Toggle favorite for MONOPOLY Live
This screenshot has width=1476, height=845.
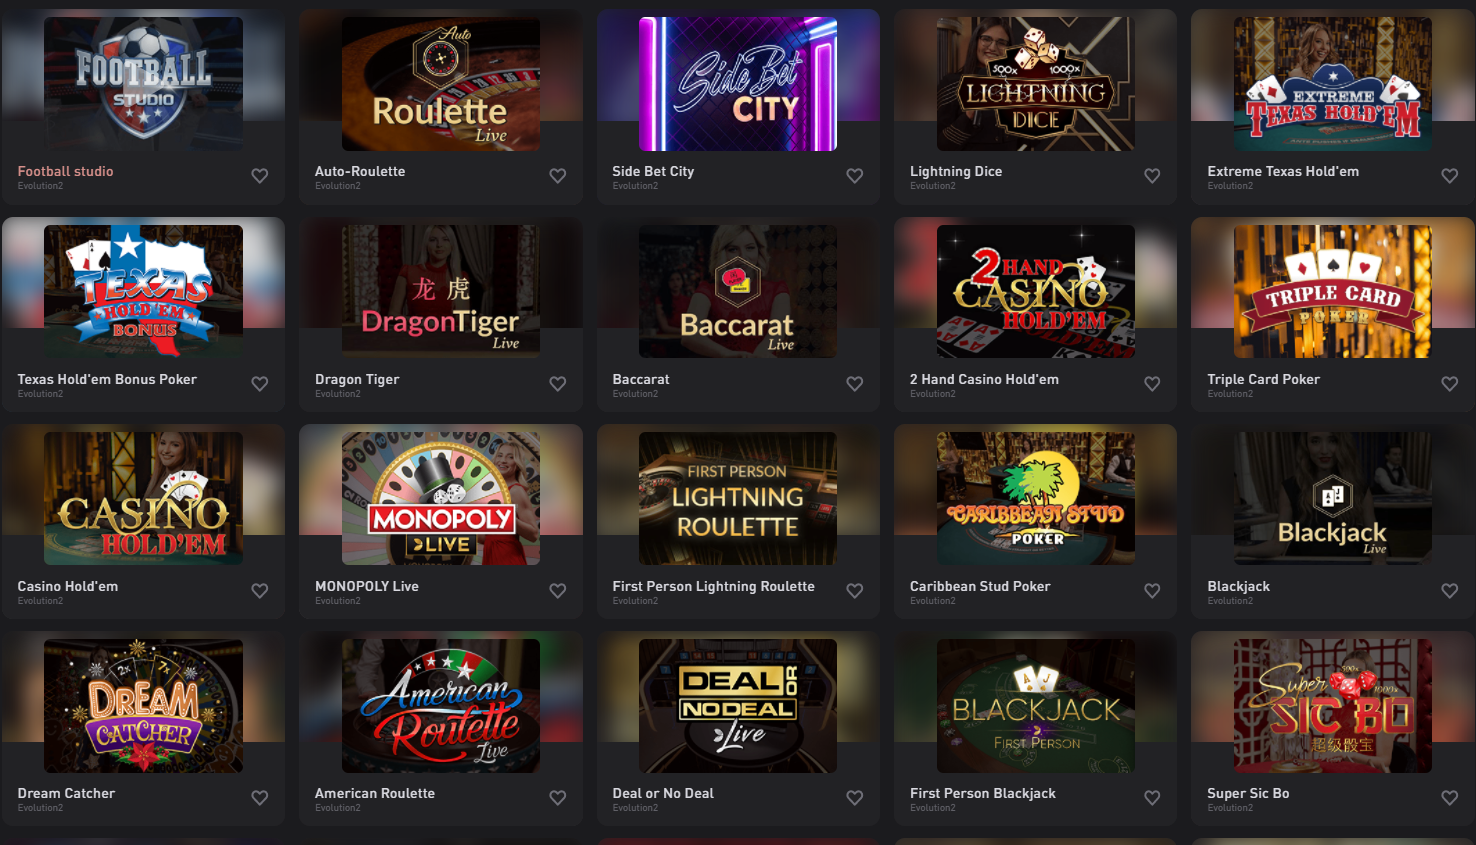(558, 591)
